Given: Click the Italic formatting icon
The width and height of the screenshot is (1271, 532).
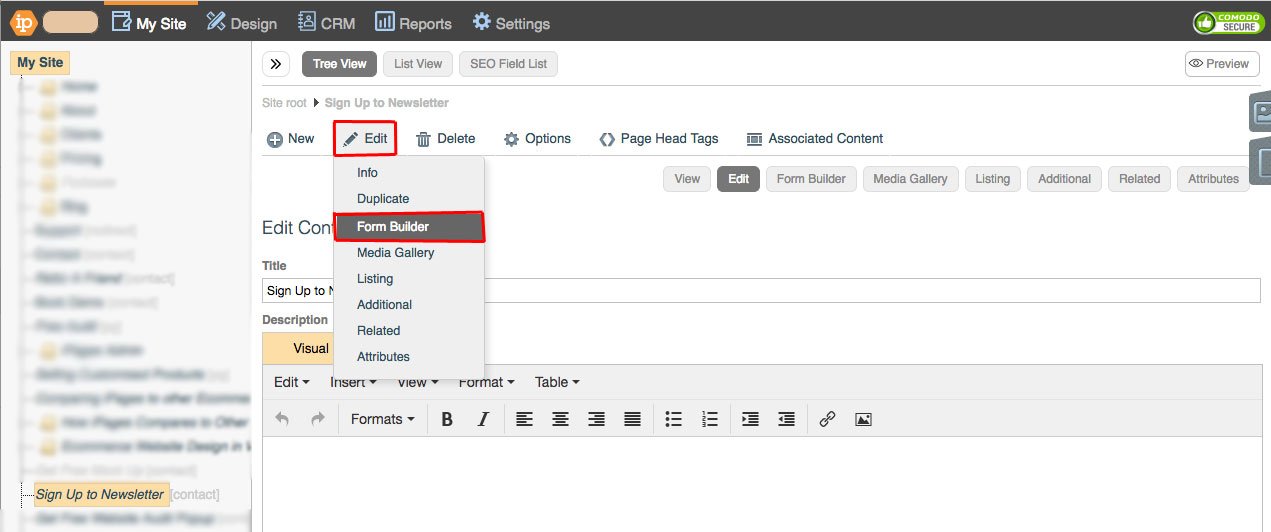Looking at the screenshot, I should [483, 420].
